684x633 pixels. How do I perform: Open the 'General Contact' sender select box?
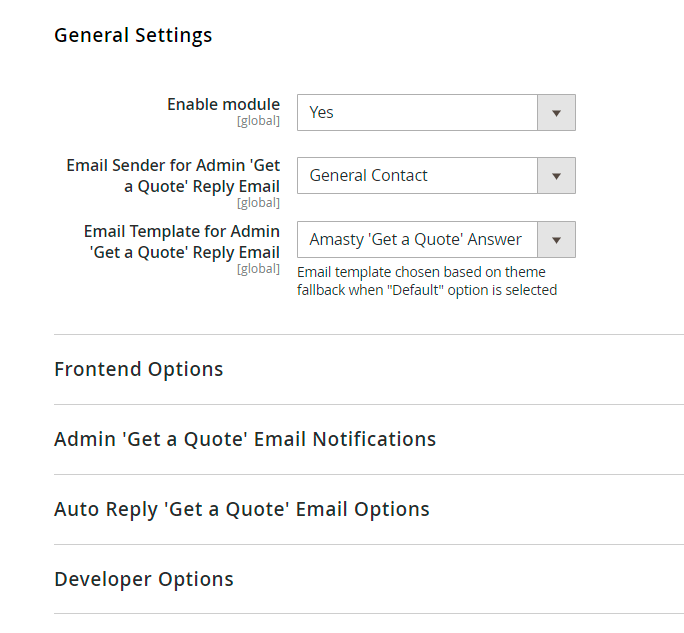click(420, 176)
